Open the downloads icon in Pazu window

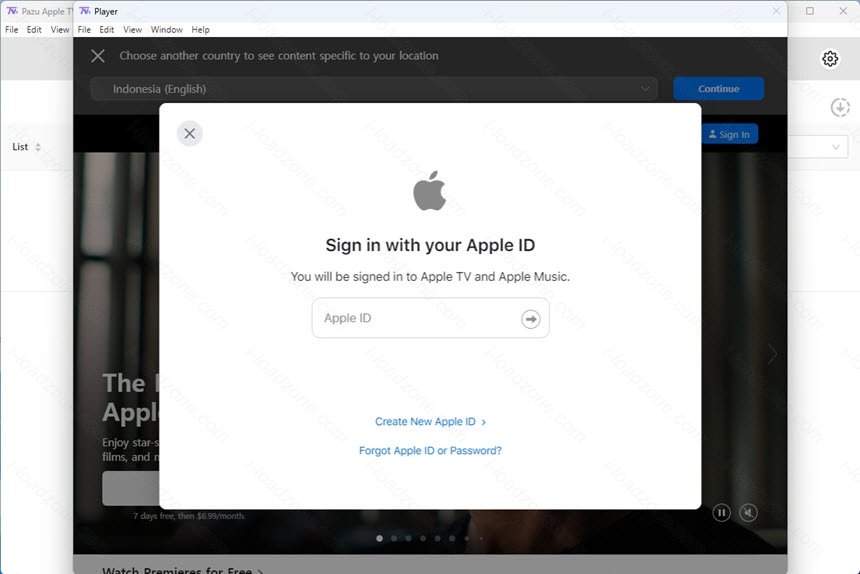pos(840,107)
